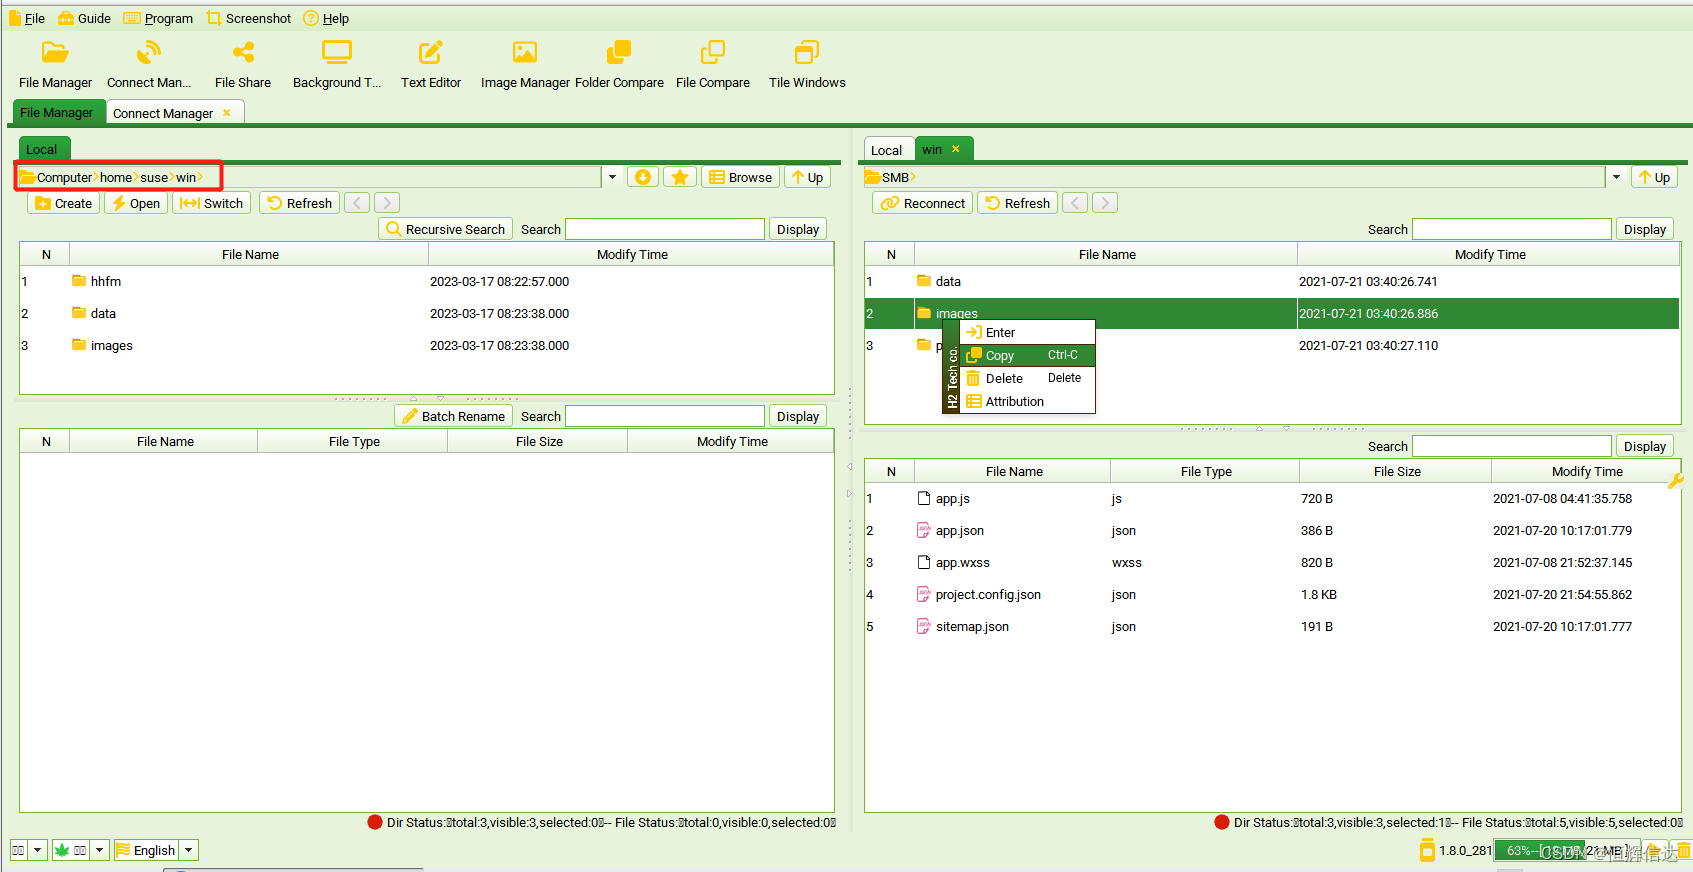Click the Tile Windows icon
Image resolution: width=1693 pixels, height=872 pixels.
pos(807,53)
